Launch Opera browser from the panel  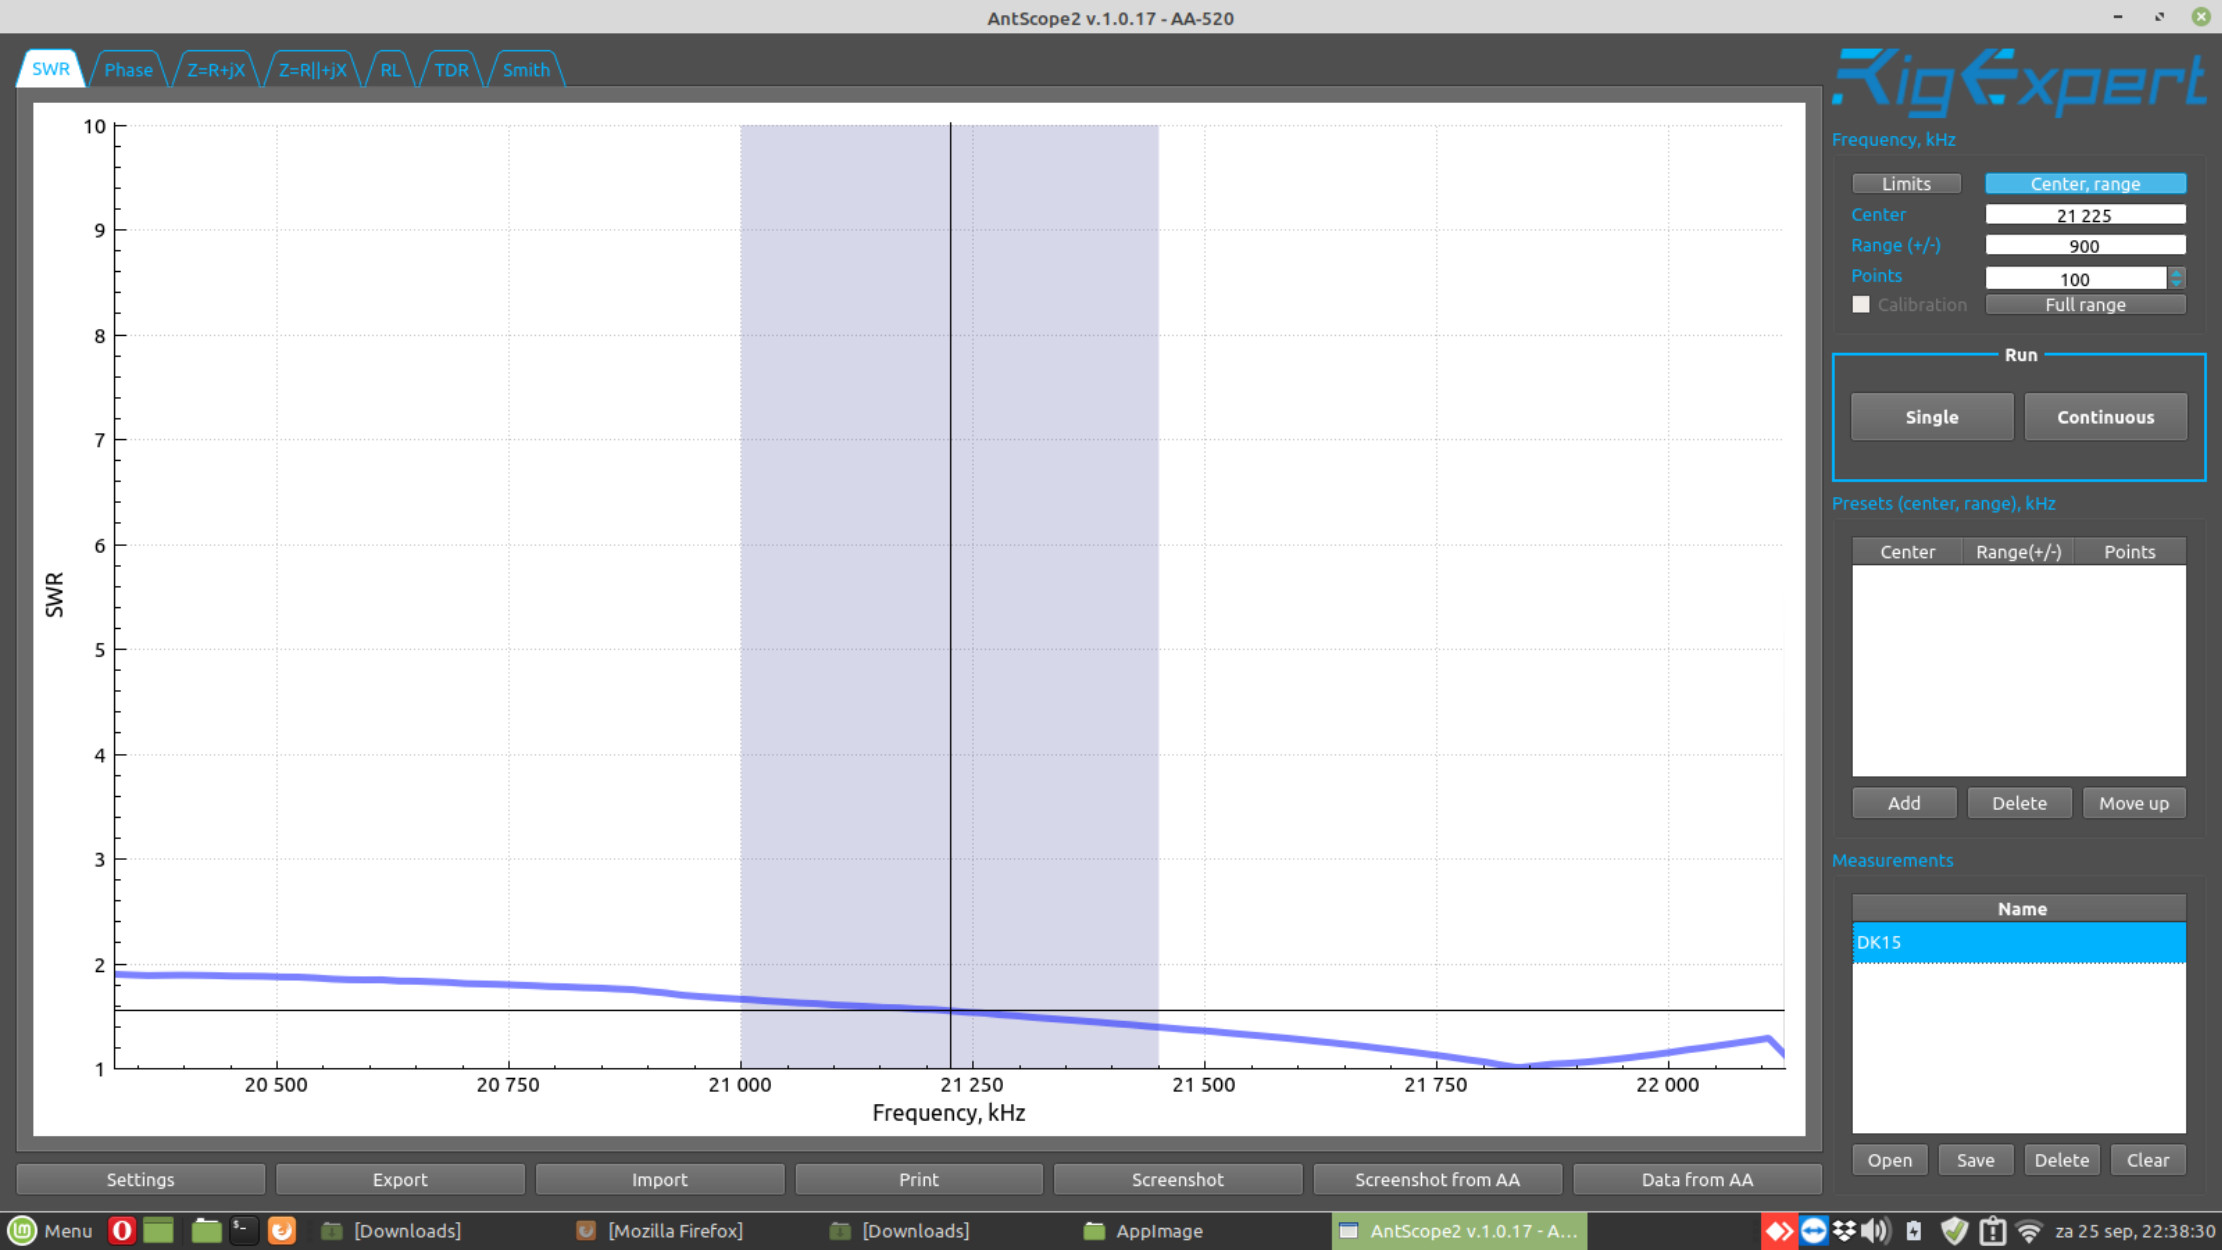coord(122,1230)
